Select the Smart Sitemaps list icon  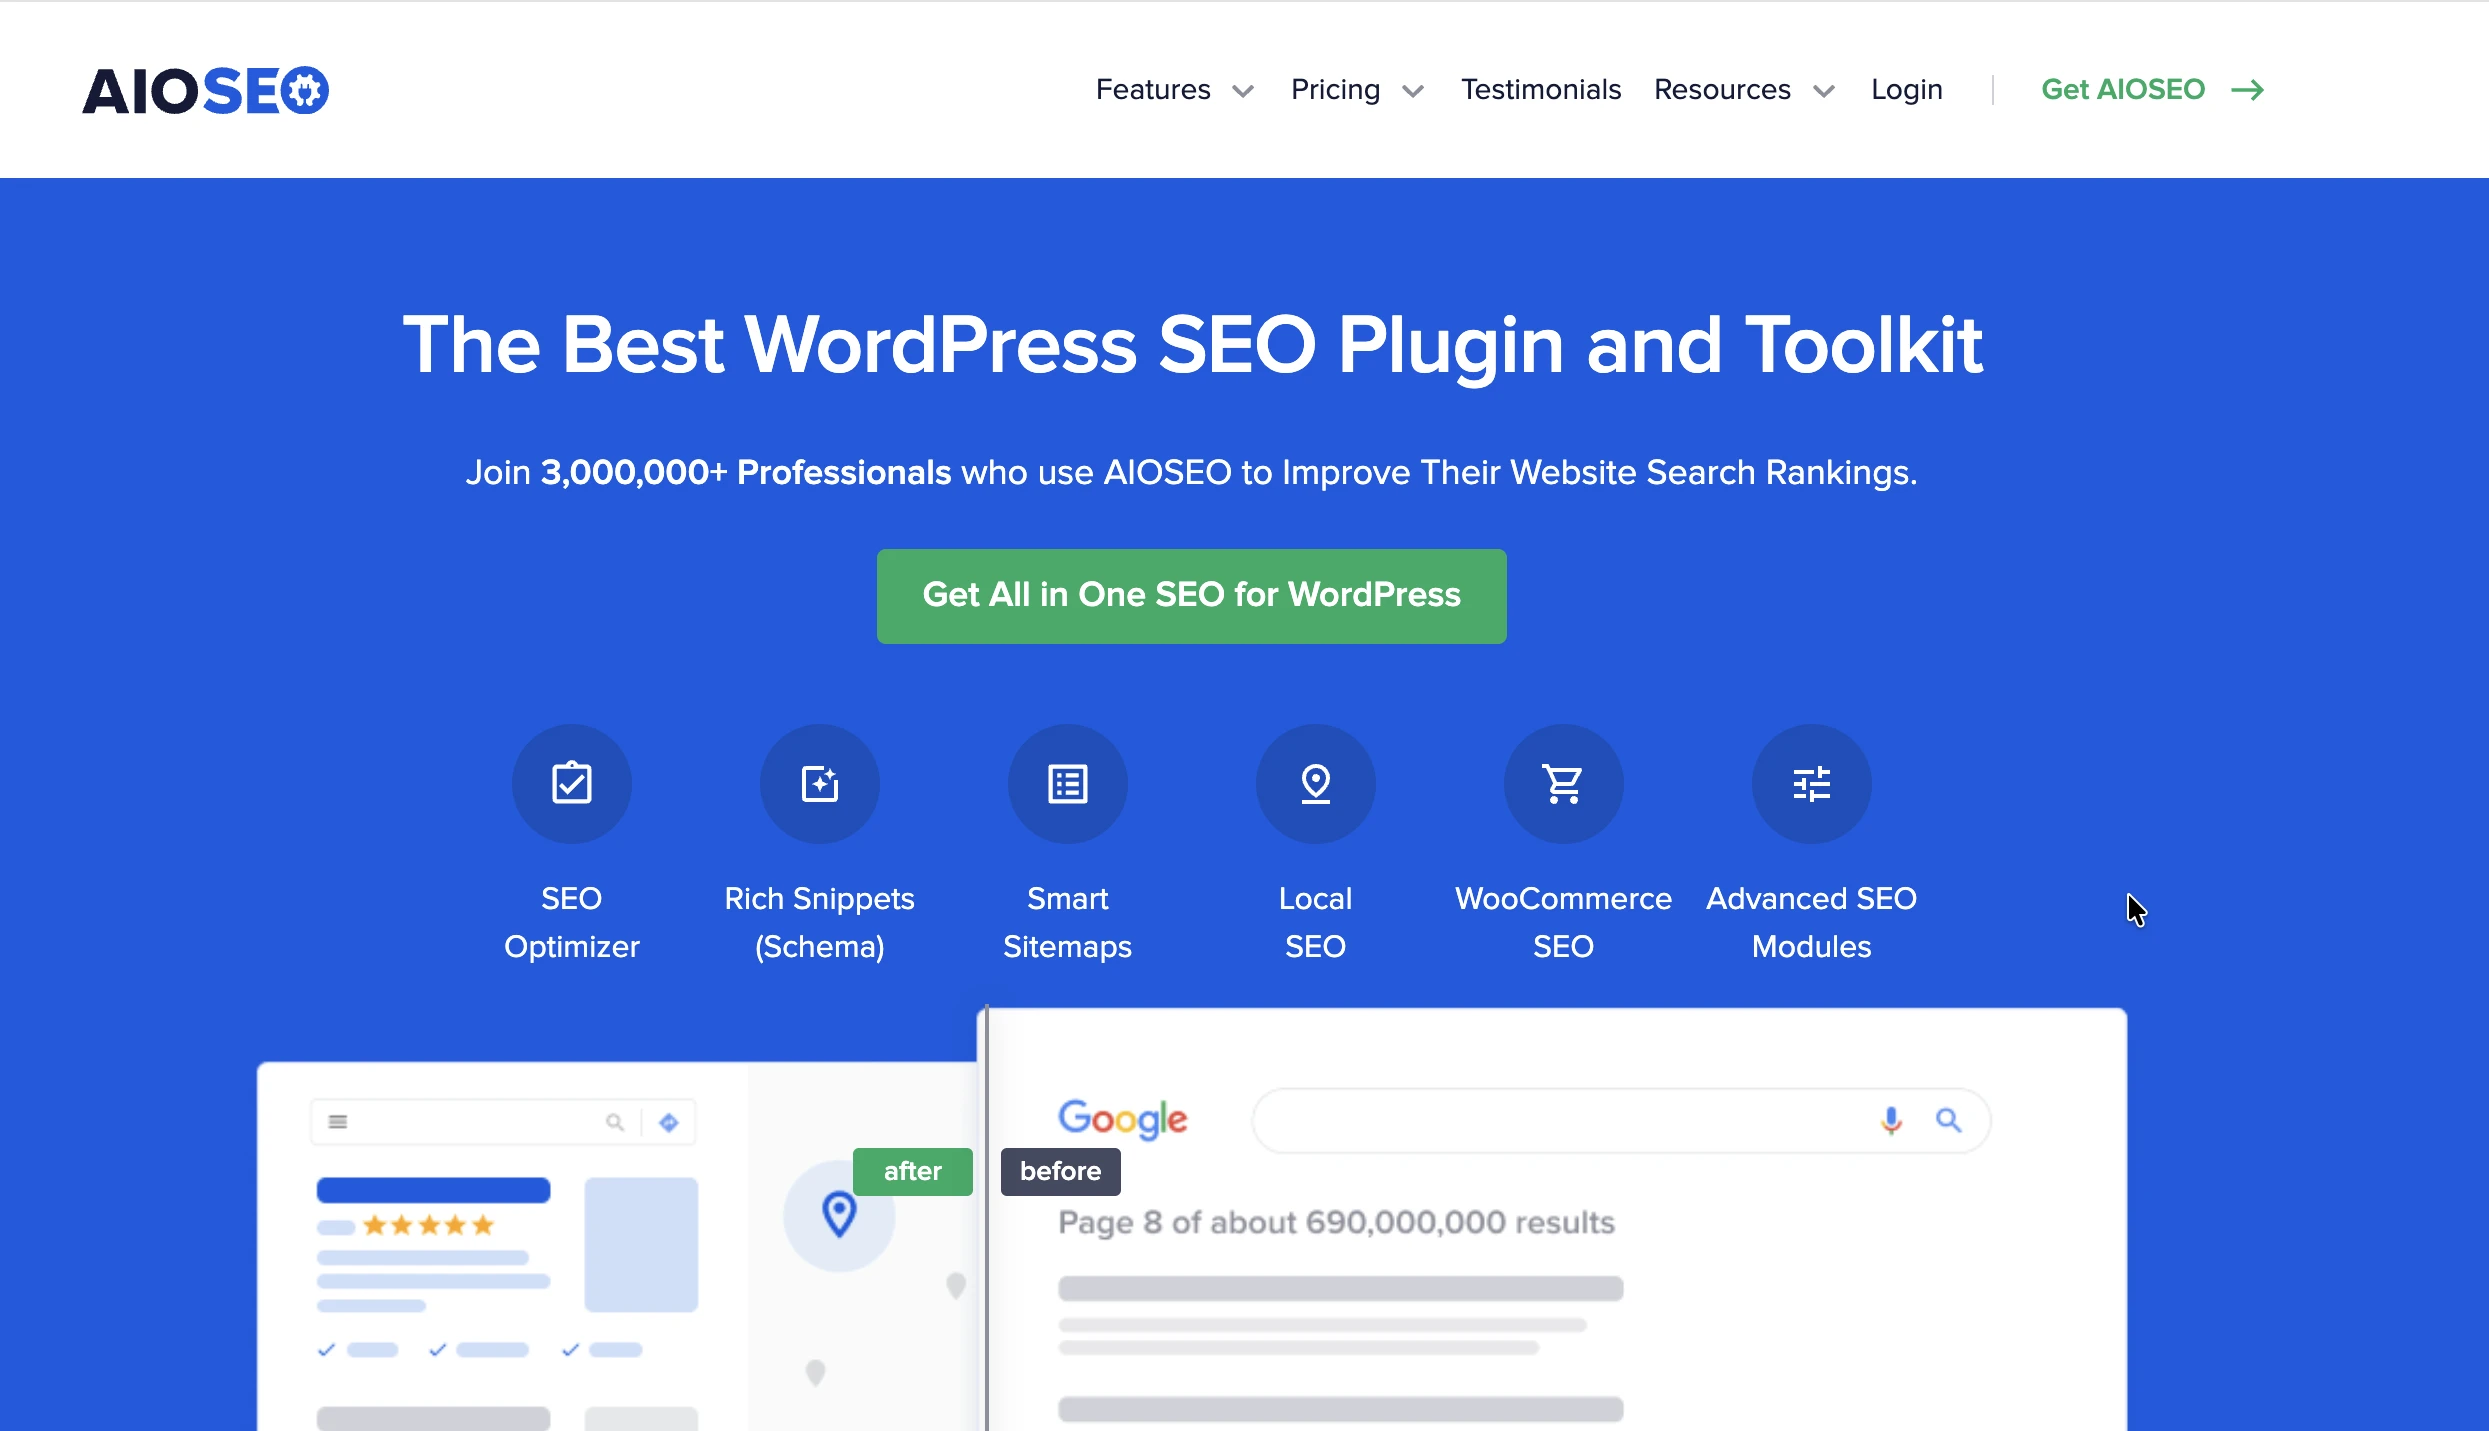point(1066,783)
